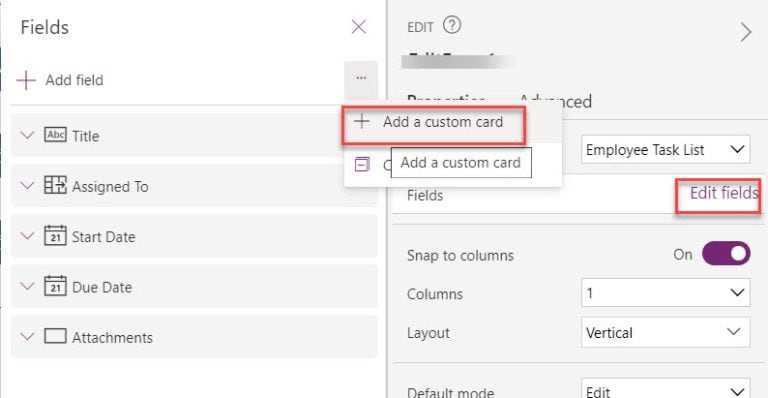
Task: Select the Due Date field row text
Action: (102, 287)
